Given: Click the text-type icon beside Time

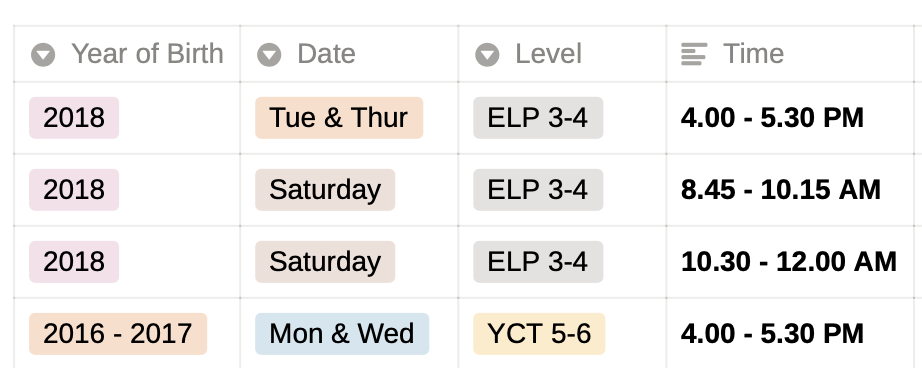Looking at the screenshot, I should click(x=694, y=54).
